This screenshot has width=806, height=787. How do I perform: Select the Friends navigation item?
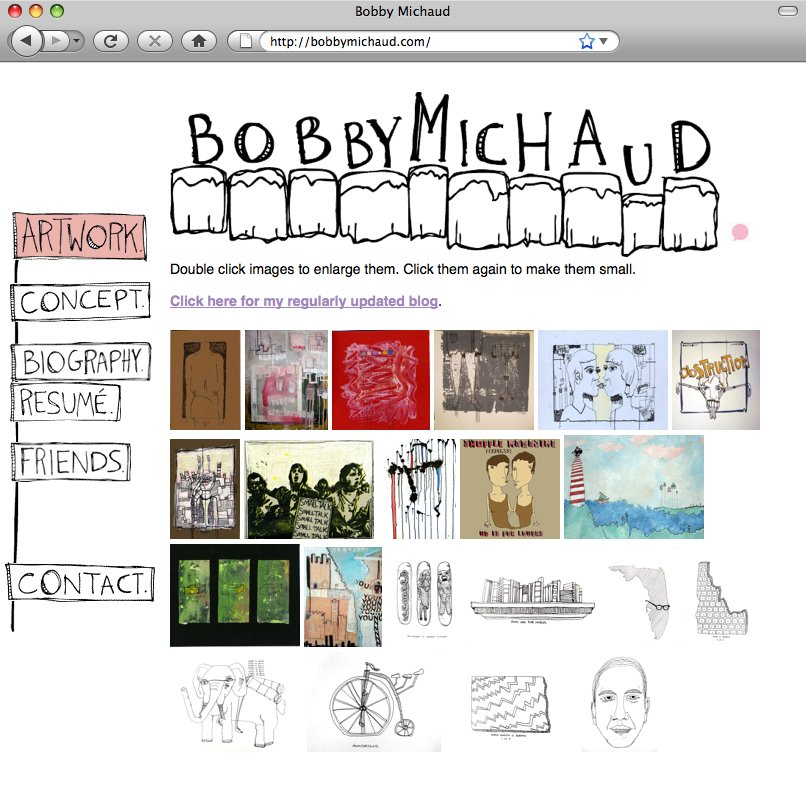click(71, 461)
